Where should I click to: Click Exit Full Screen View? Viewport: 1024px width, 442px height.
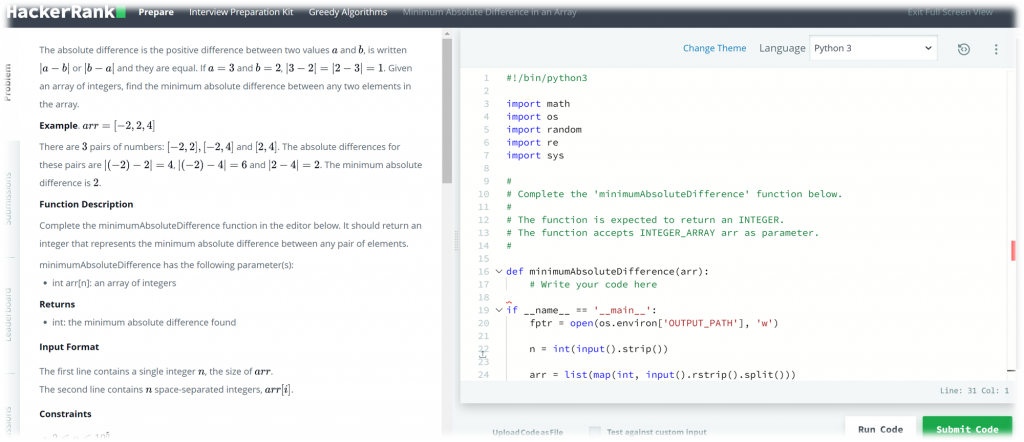(949, 13)
